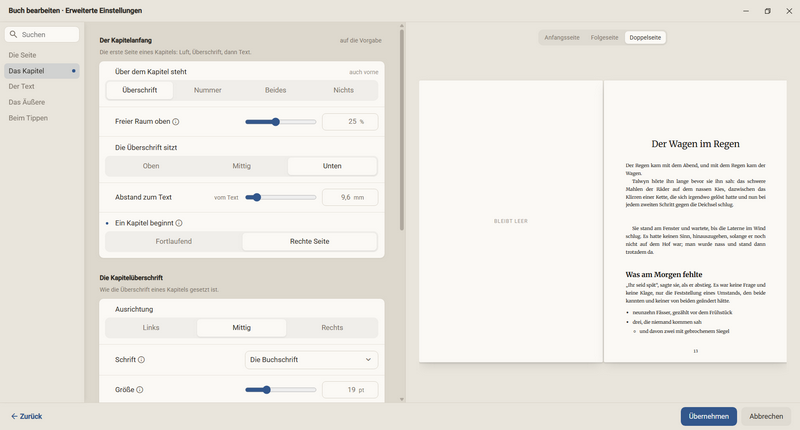Screen dimensions: 800x430
Task: Open the Schrift dropdown Die Buchschrift
Action: coord(311,360)
